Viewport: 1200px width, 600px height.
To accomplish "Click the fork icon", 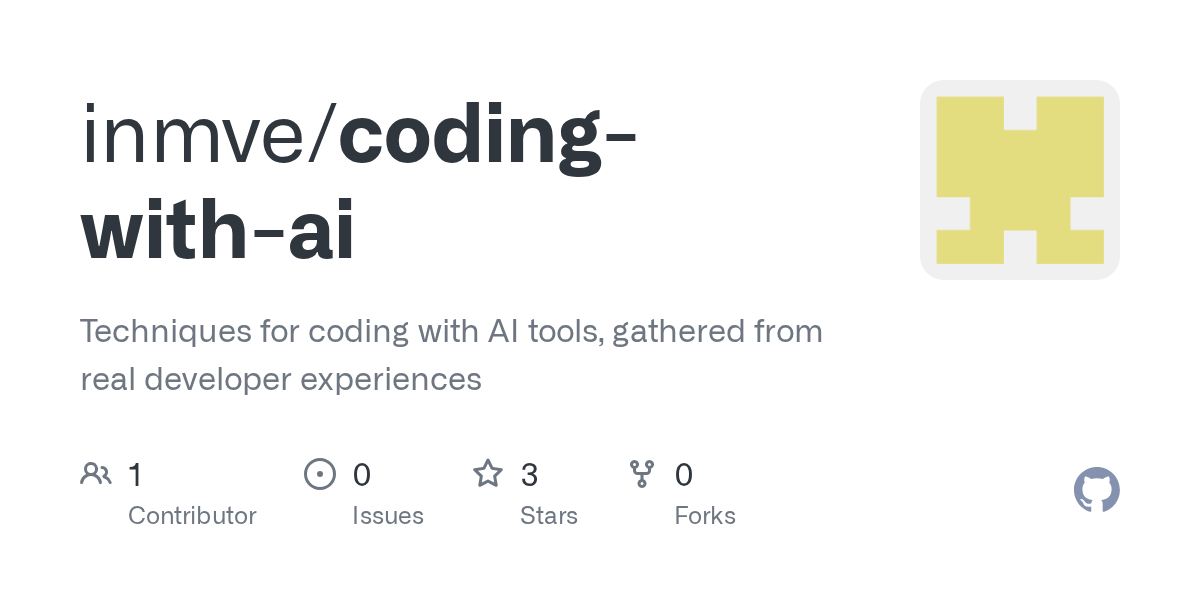I will click(x=642, y=474).
